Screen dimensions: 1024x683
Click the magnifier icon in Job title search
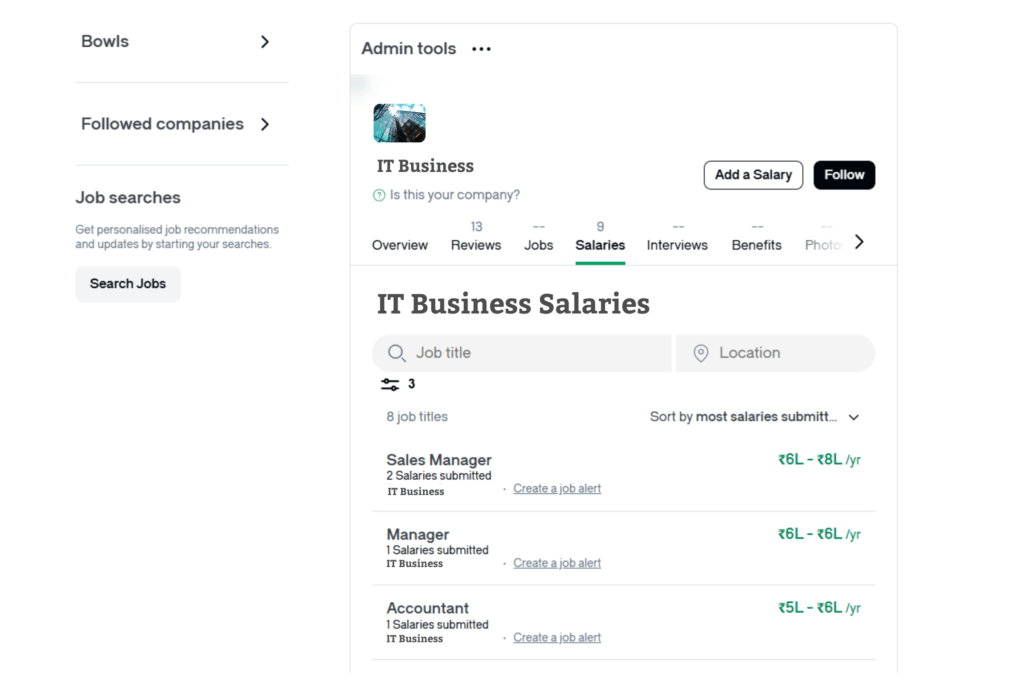[397, 353]
